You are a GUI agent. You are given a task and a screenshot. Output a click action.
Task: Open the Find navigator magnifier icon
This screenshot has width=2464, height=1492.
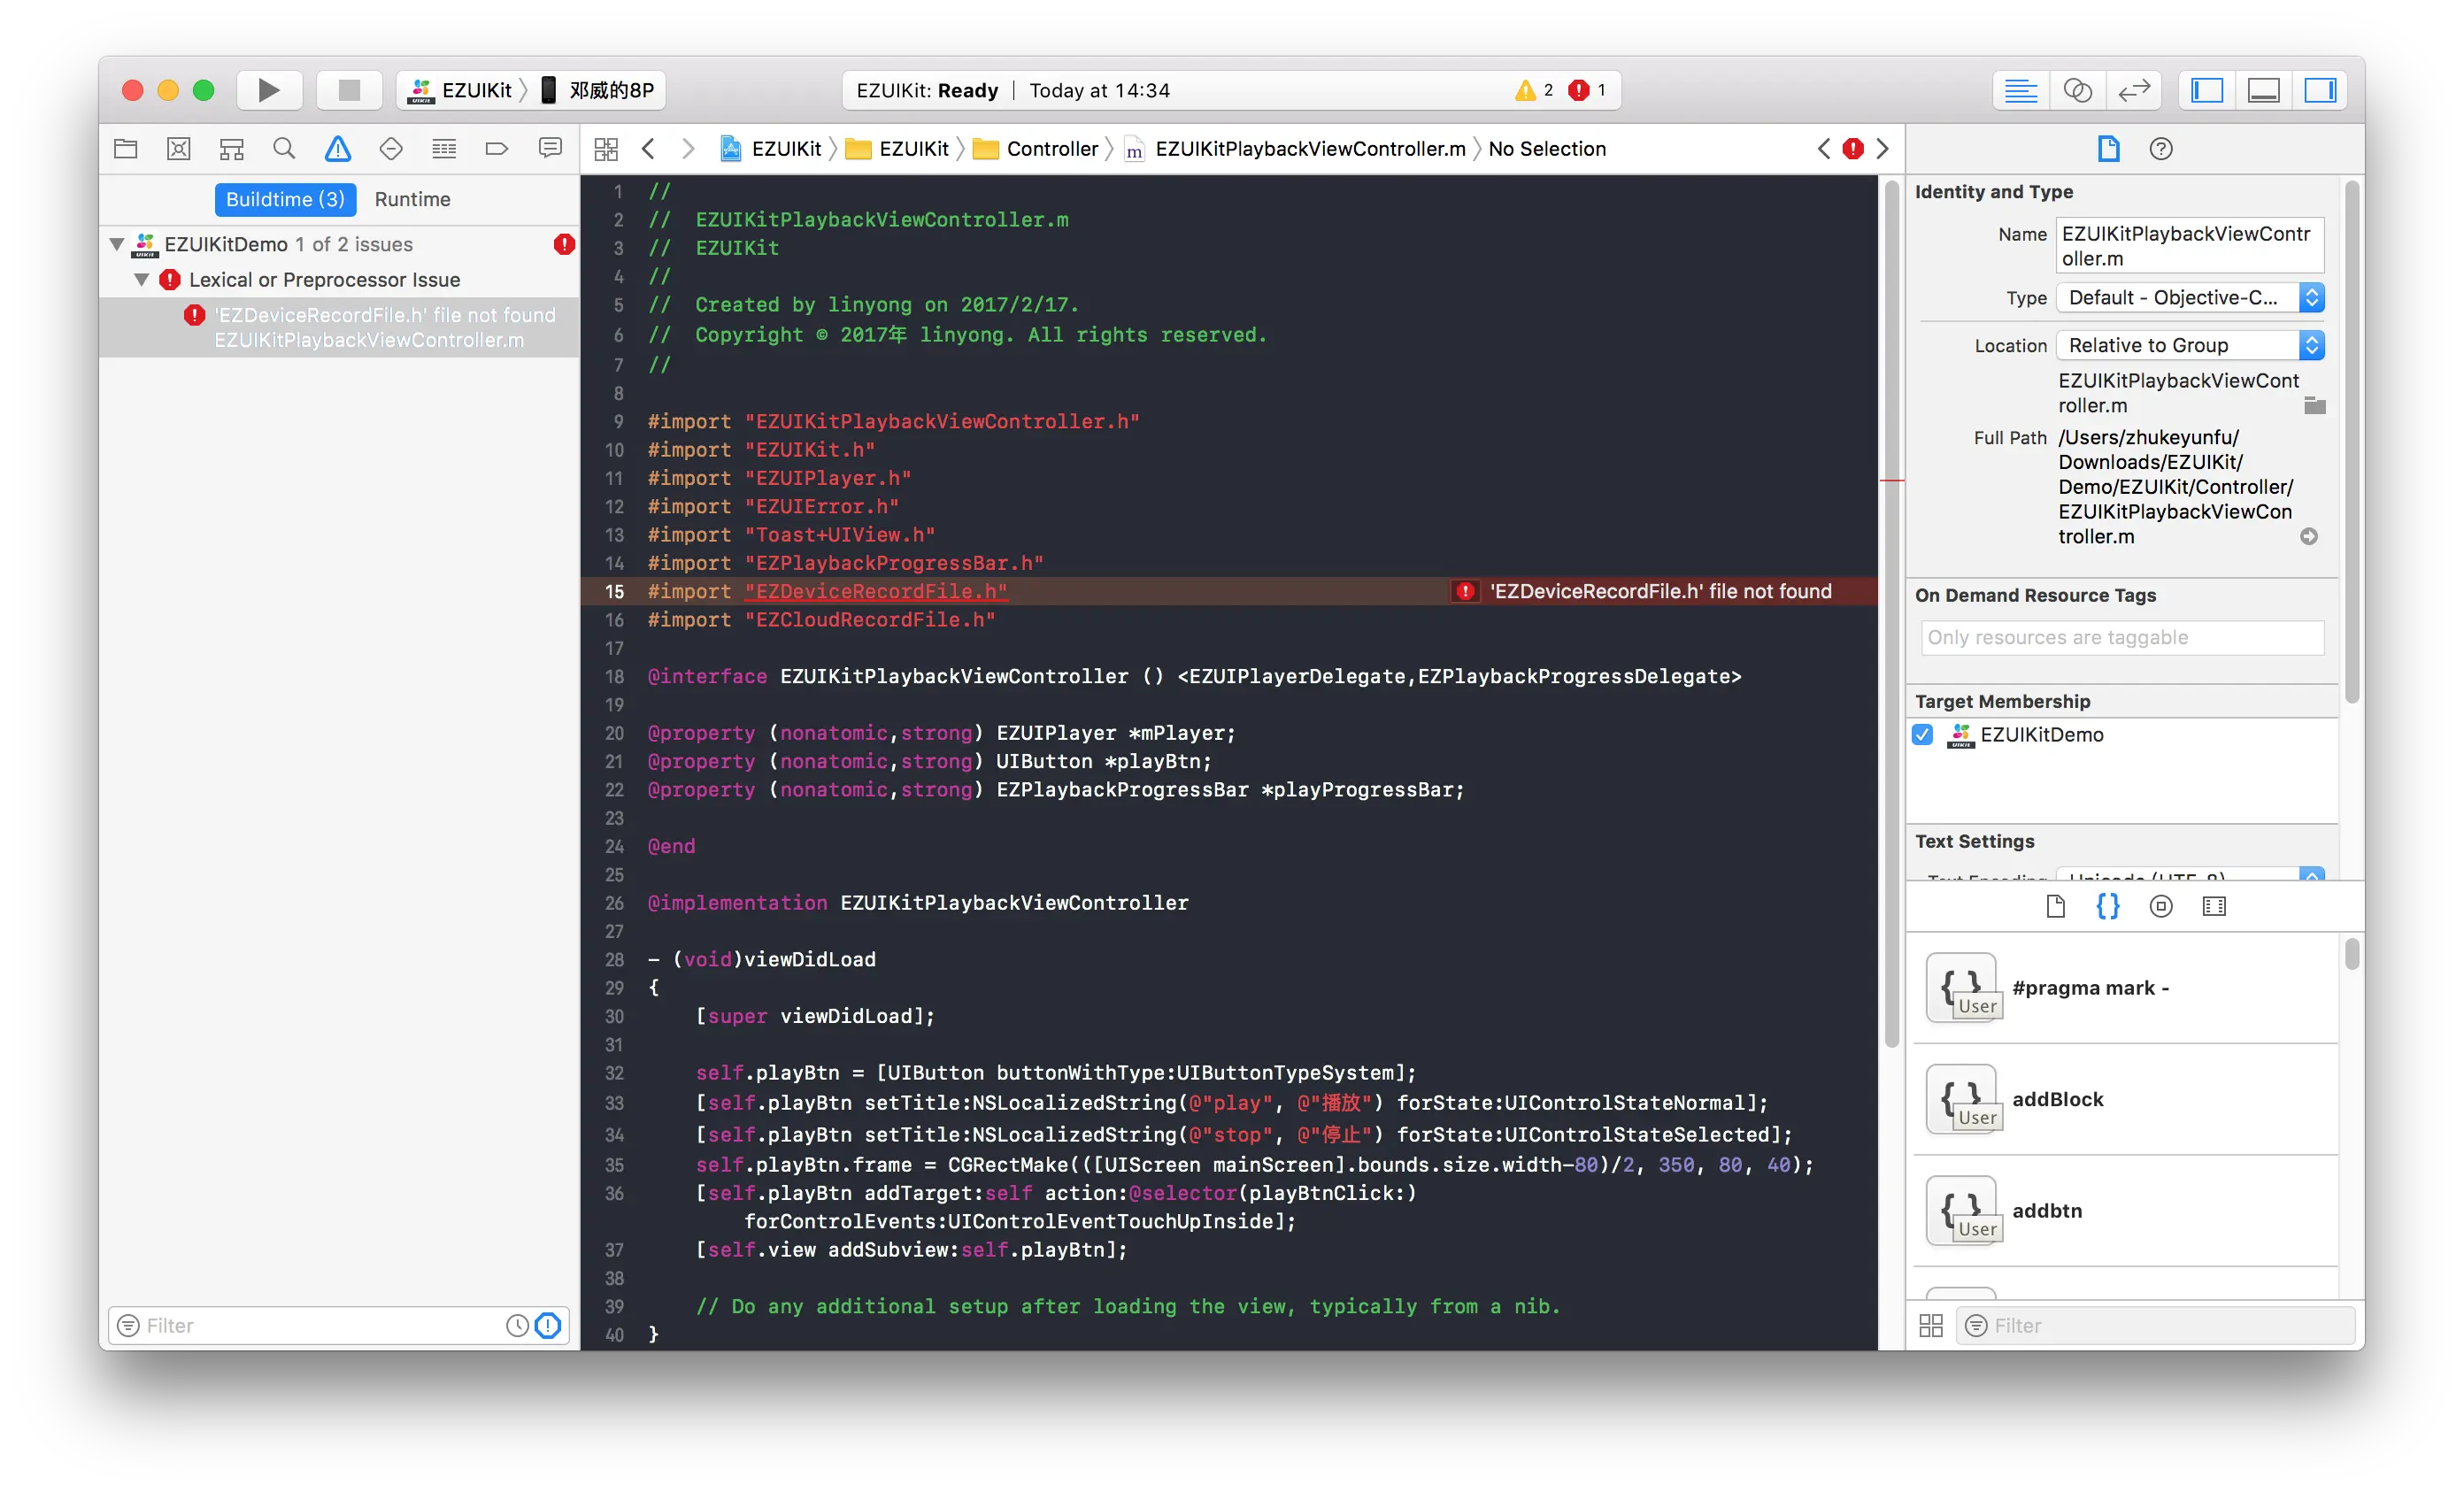tap(284, 149)
